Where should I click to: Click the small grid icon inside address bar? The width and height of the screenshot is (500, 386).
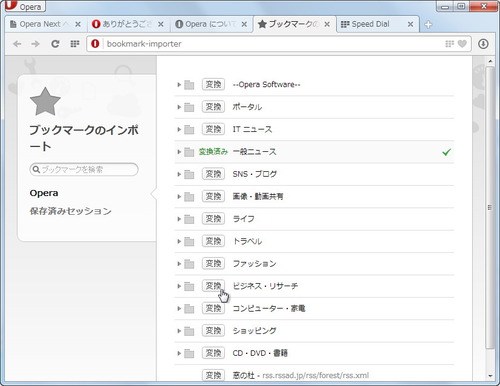(x=449, y=44)
